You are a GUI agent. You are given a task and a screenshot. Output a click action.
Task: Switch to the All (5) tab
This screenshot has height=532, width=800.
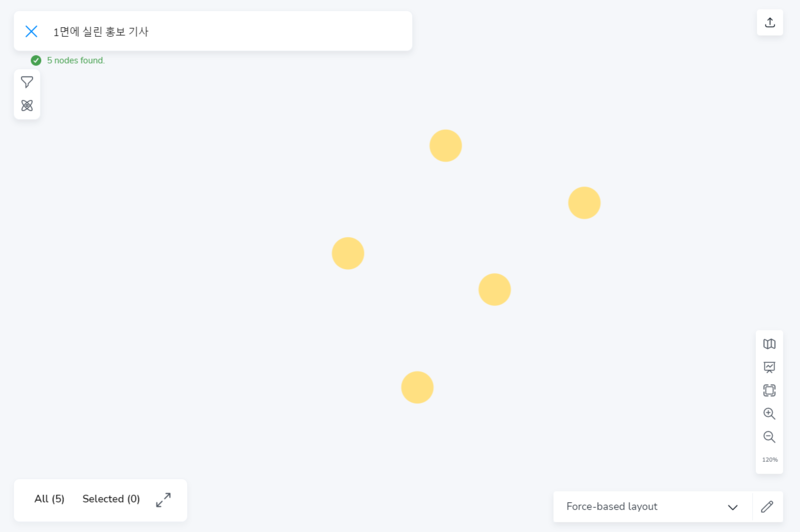(x=49, y=499)
